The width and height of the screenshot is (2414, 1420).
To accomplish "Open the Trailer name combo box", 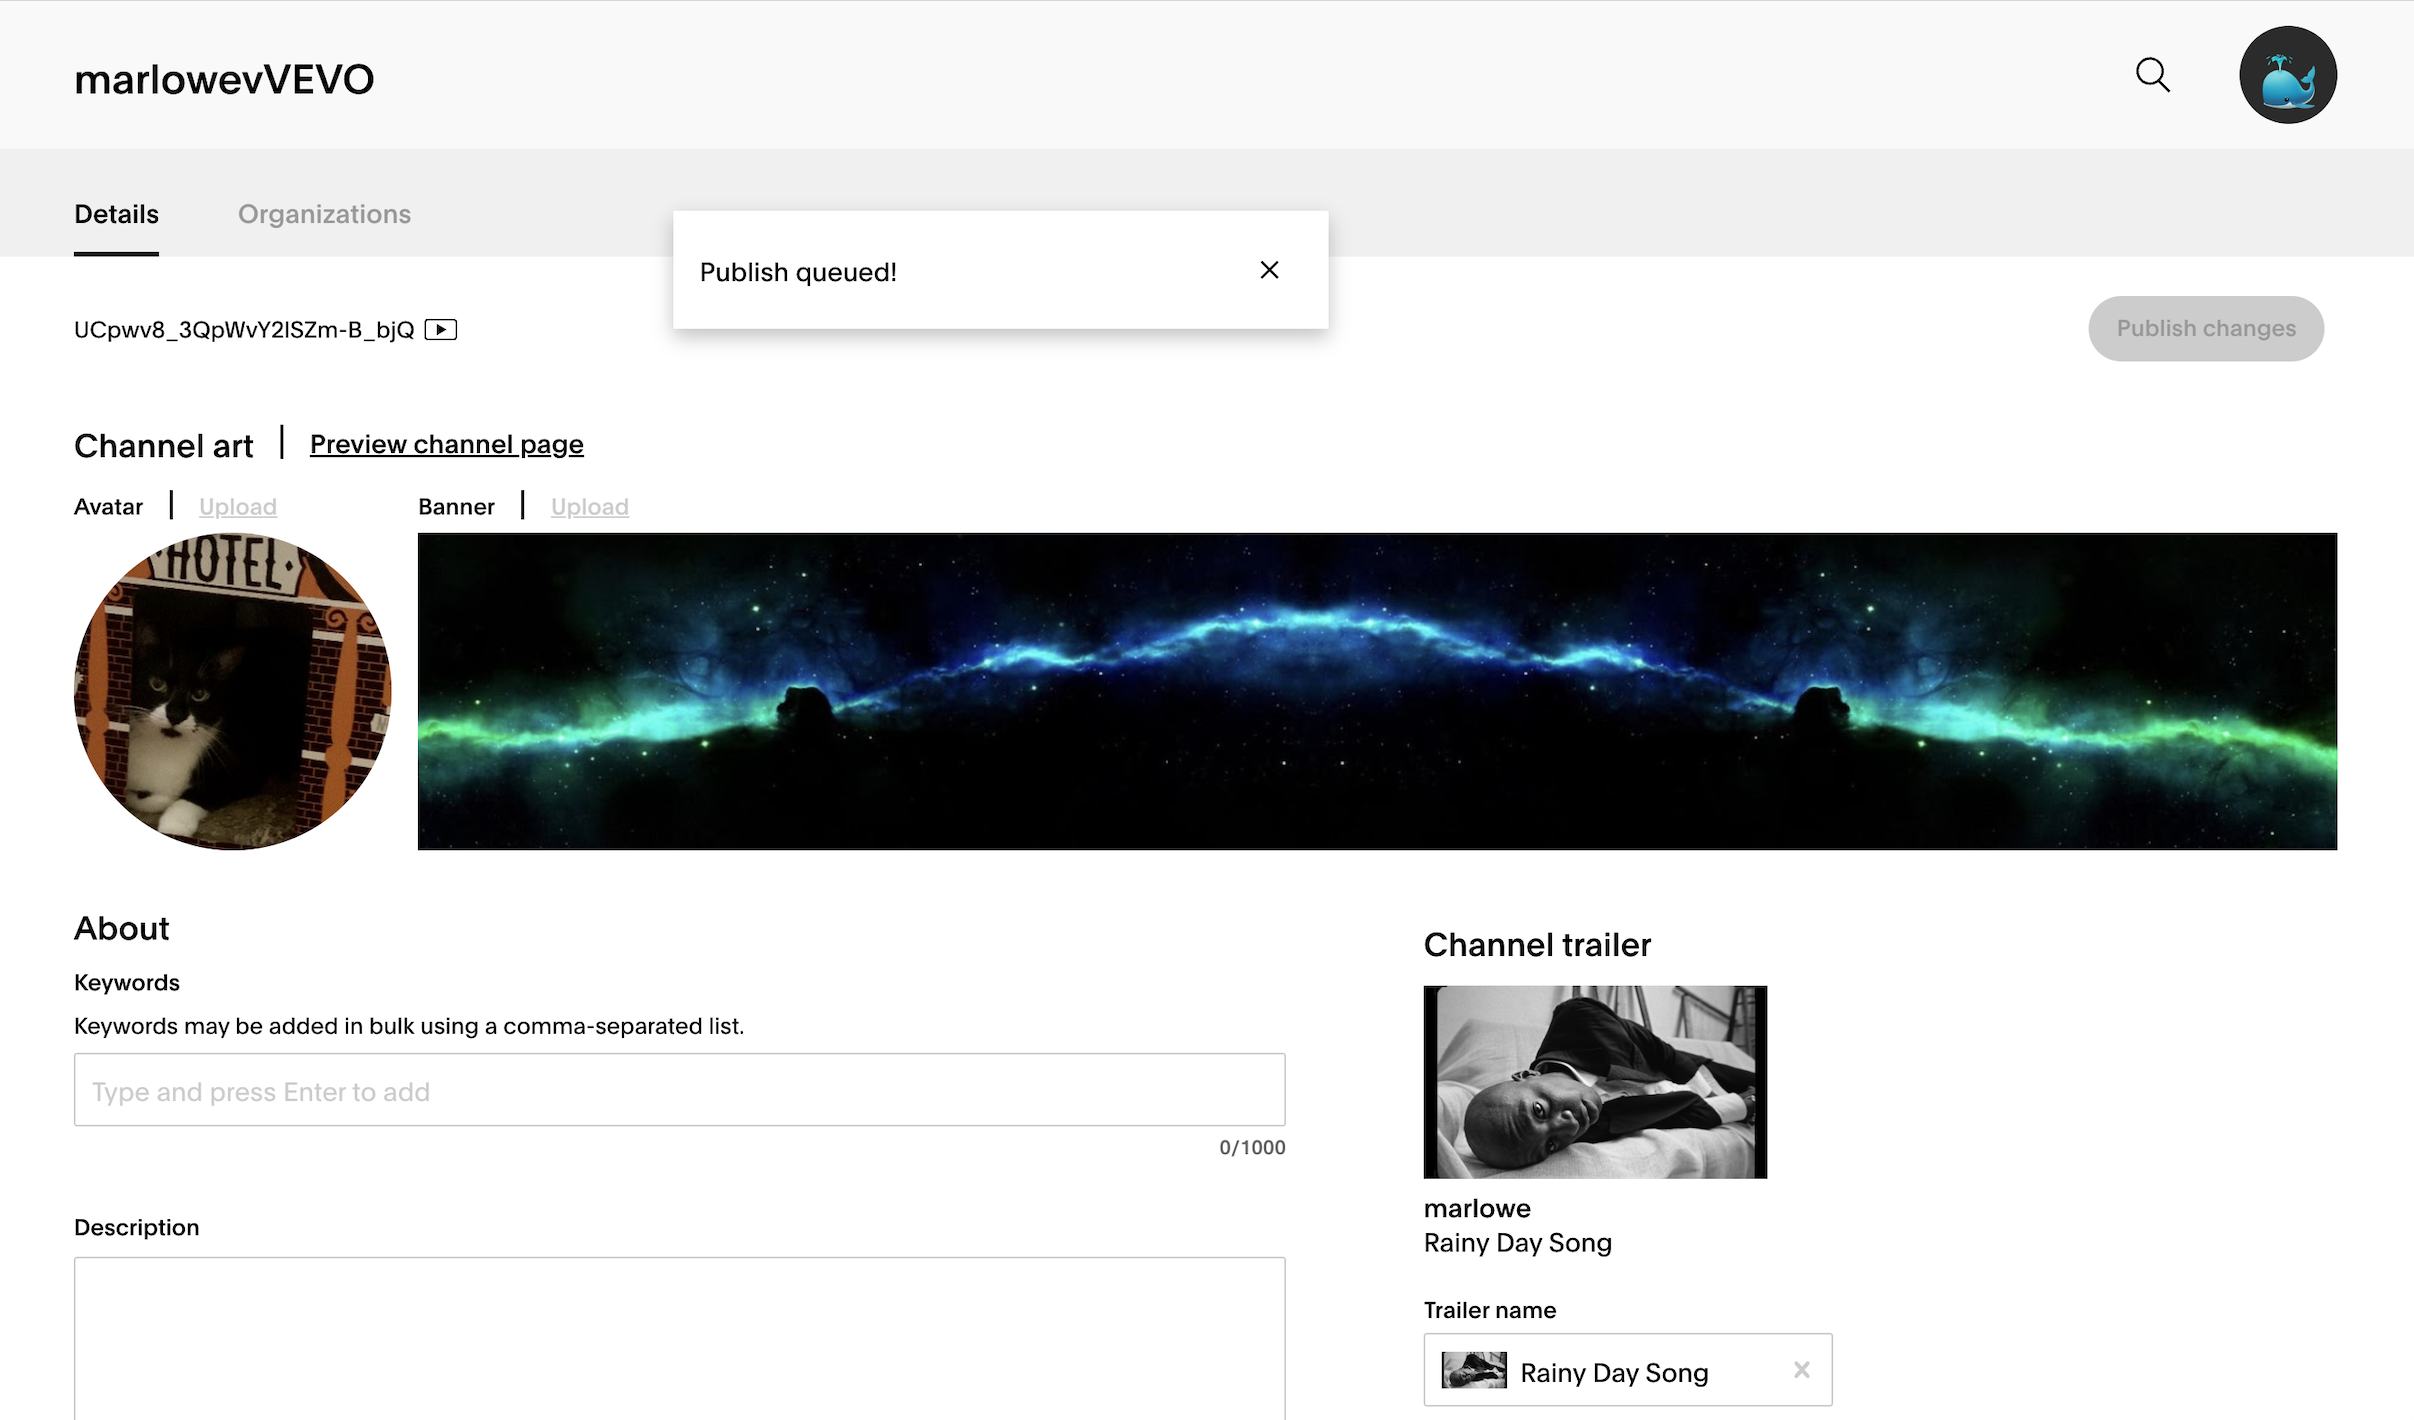I will 1627,1370.
